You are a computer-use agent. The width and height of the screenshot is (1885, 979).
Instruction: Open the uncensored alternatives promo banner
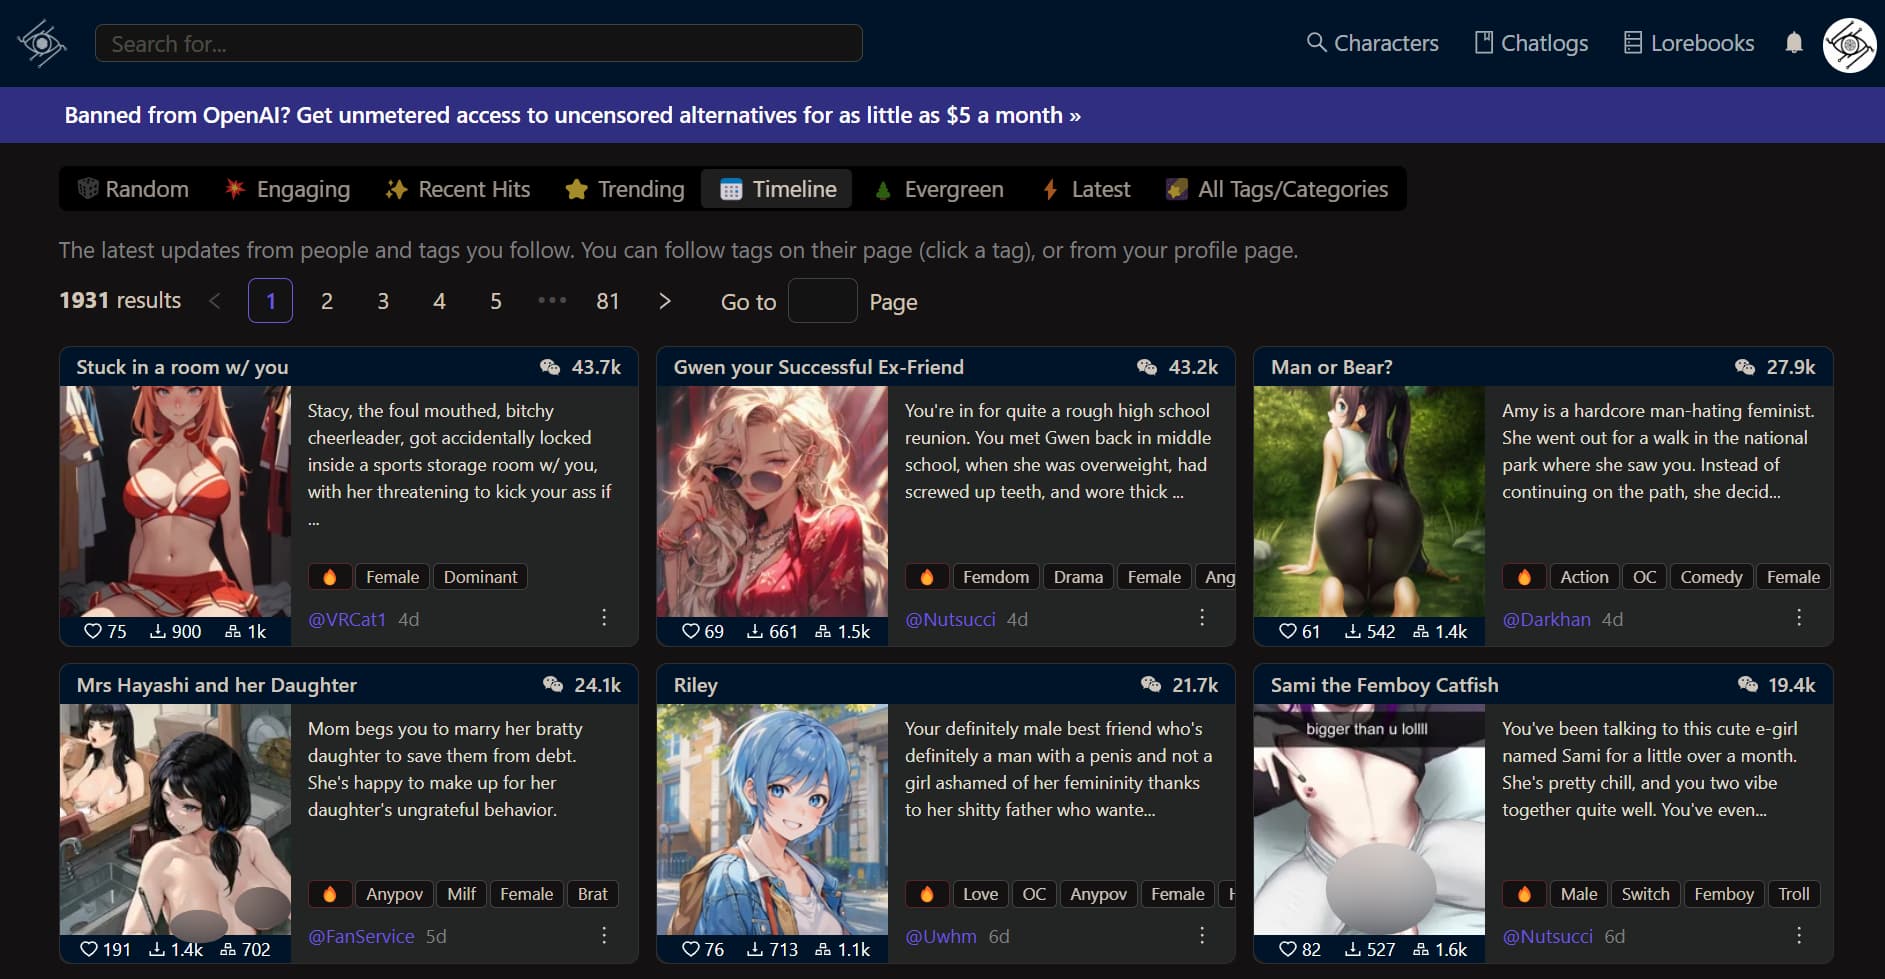coord(572,115)
